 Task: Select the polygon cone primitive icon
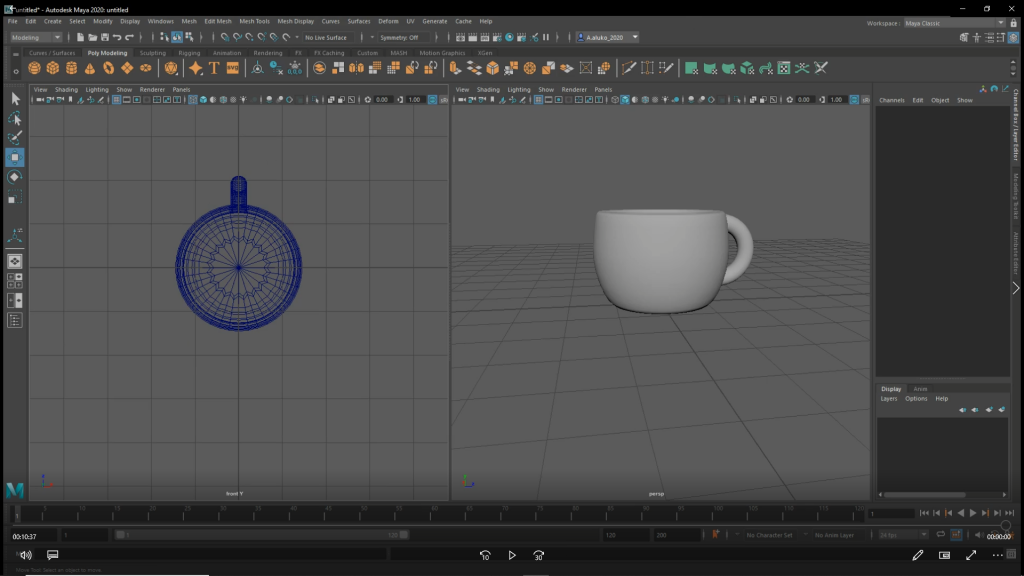pos(90,68)
